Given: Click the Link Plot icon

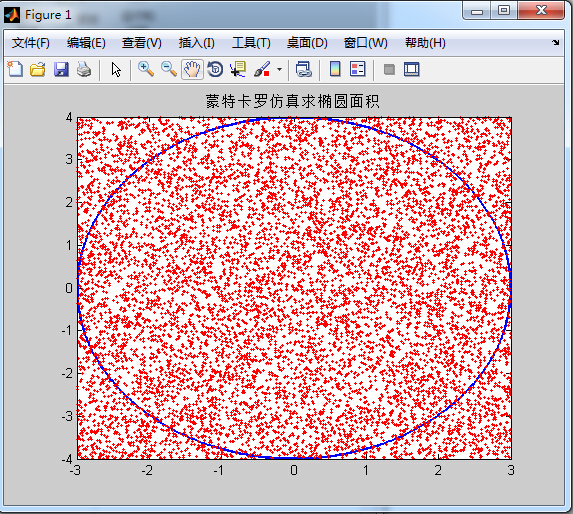Looking at the screenshot, I should point(303,69).
